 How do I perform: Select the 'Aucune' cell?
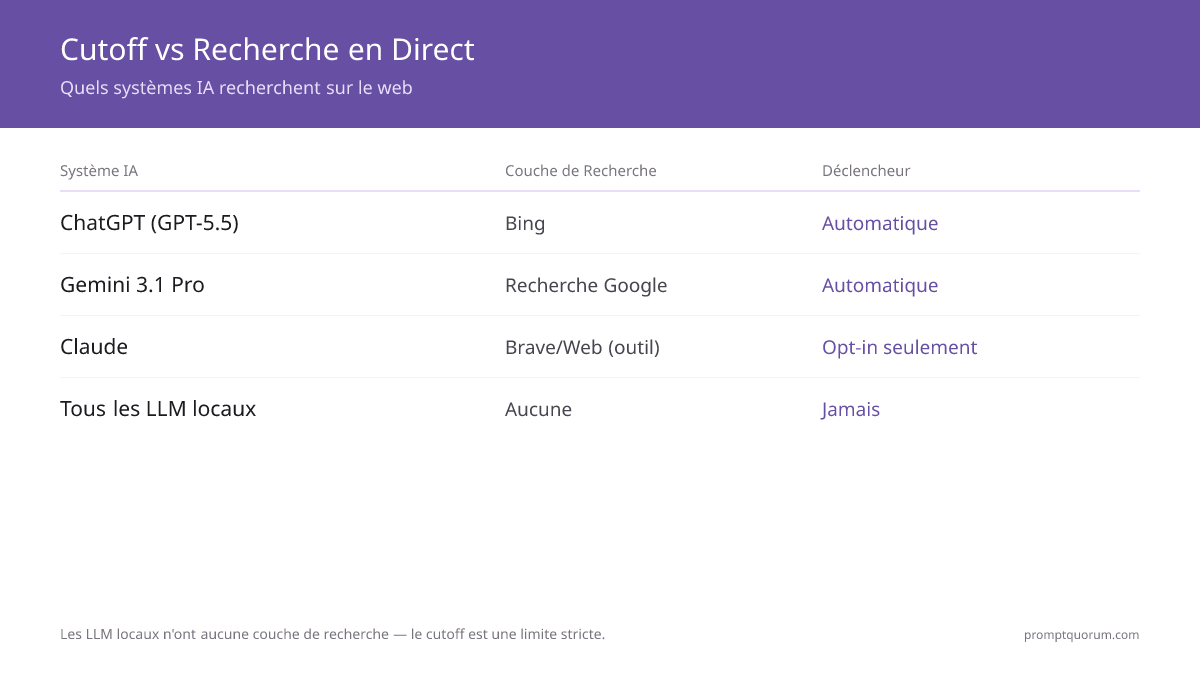coord(538,409)
